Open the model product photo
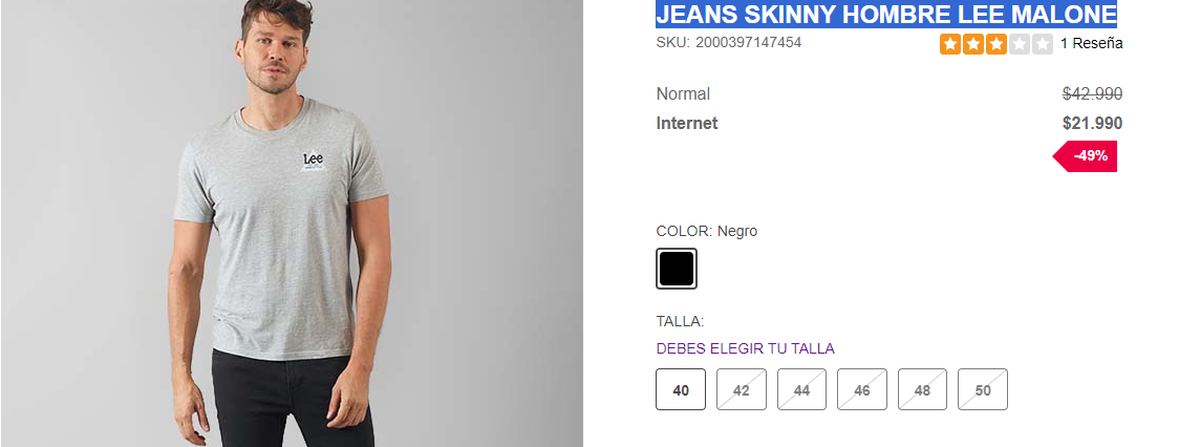This screenshot has height=447, width=1200. [291, 223]
